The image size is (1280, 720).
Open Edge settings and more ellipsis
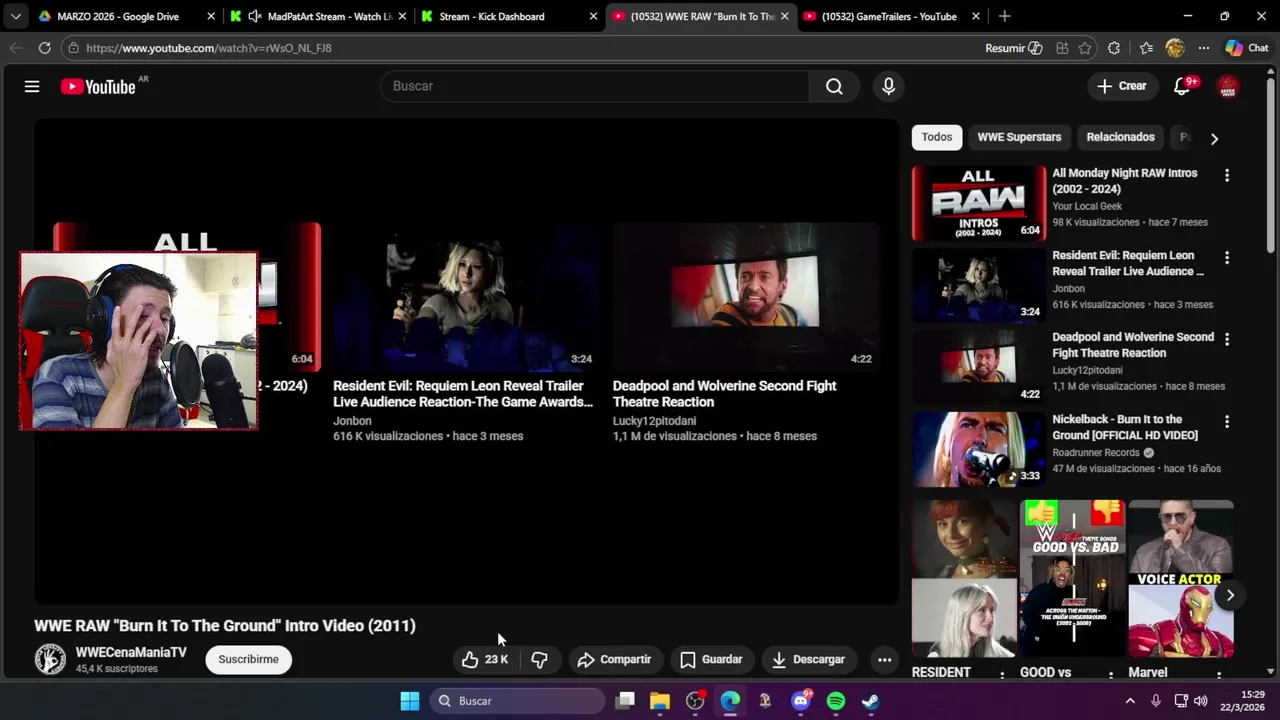[1204, 48]
